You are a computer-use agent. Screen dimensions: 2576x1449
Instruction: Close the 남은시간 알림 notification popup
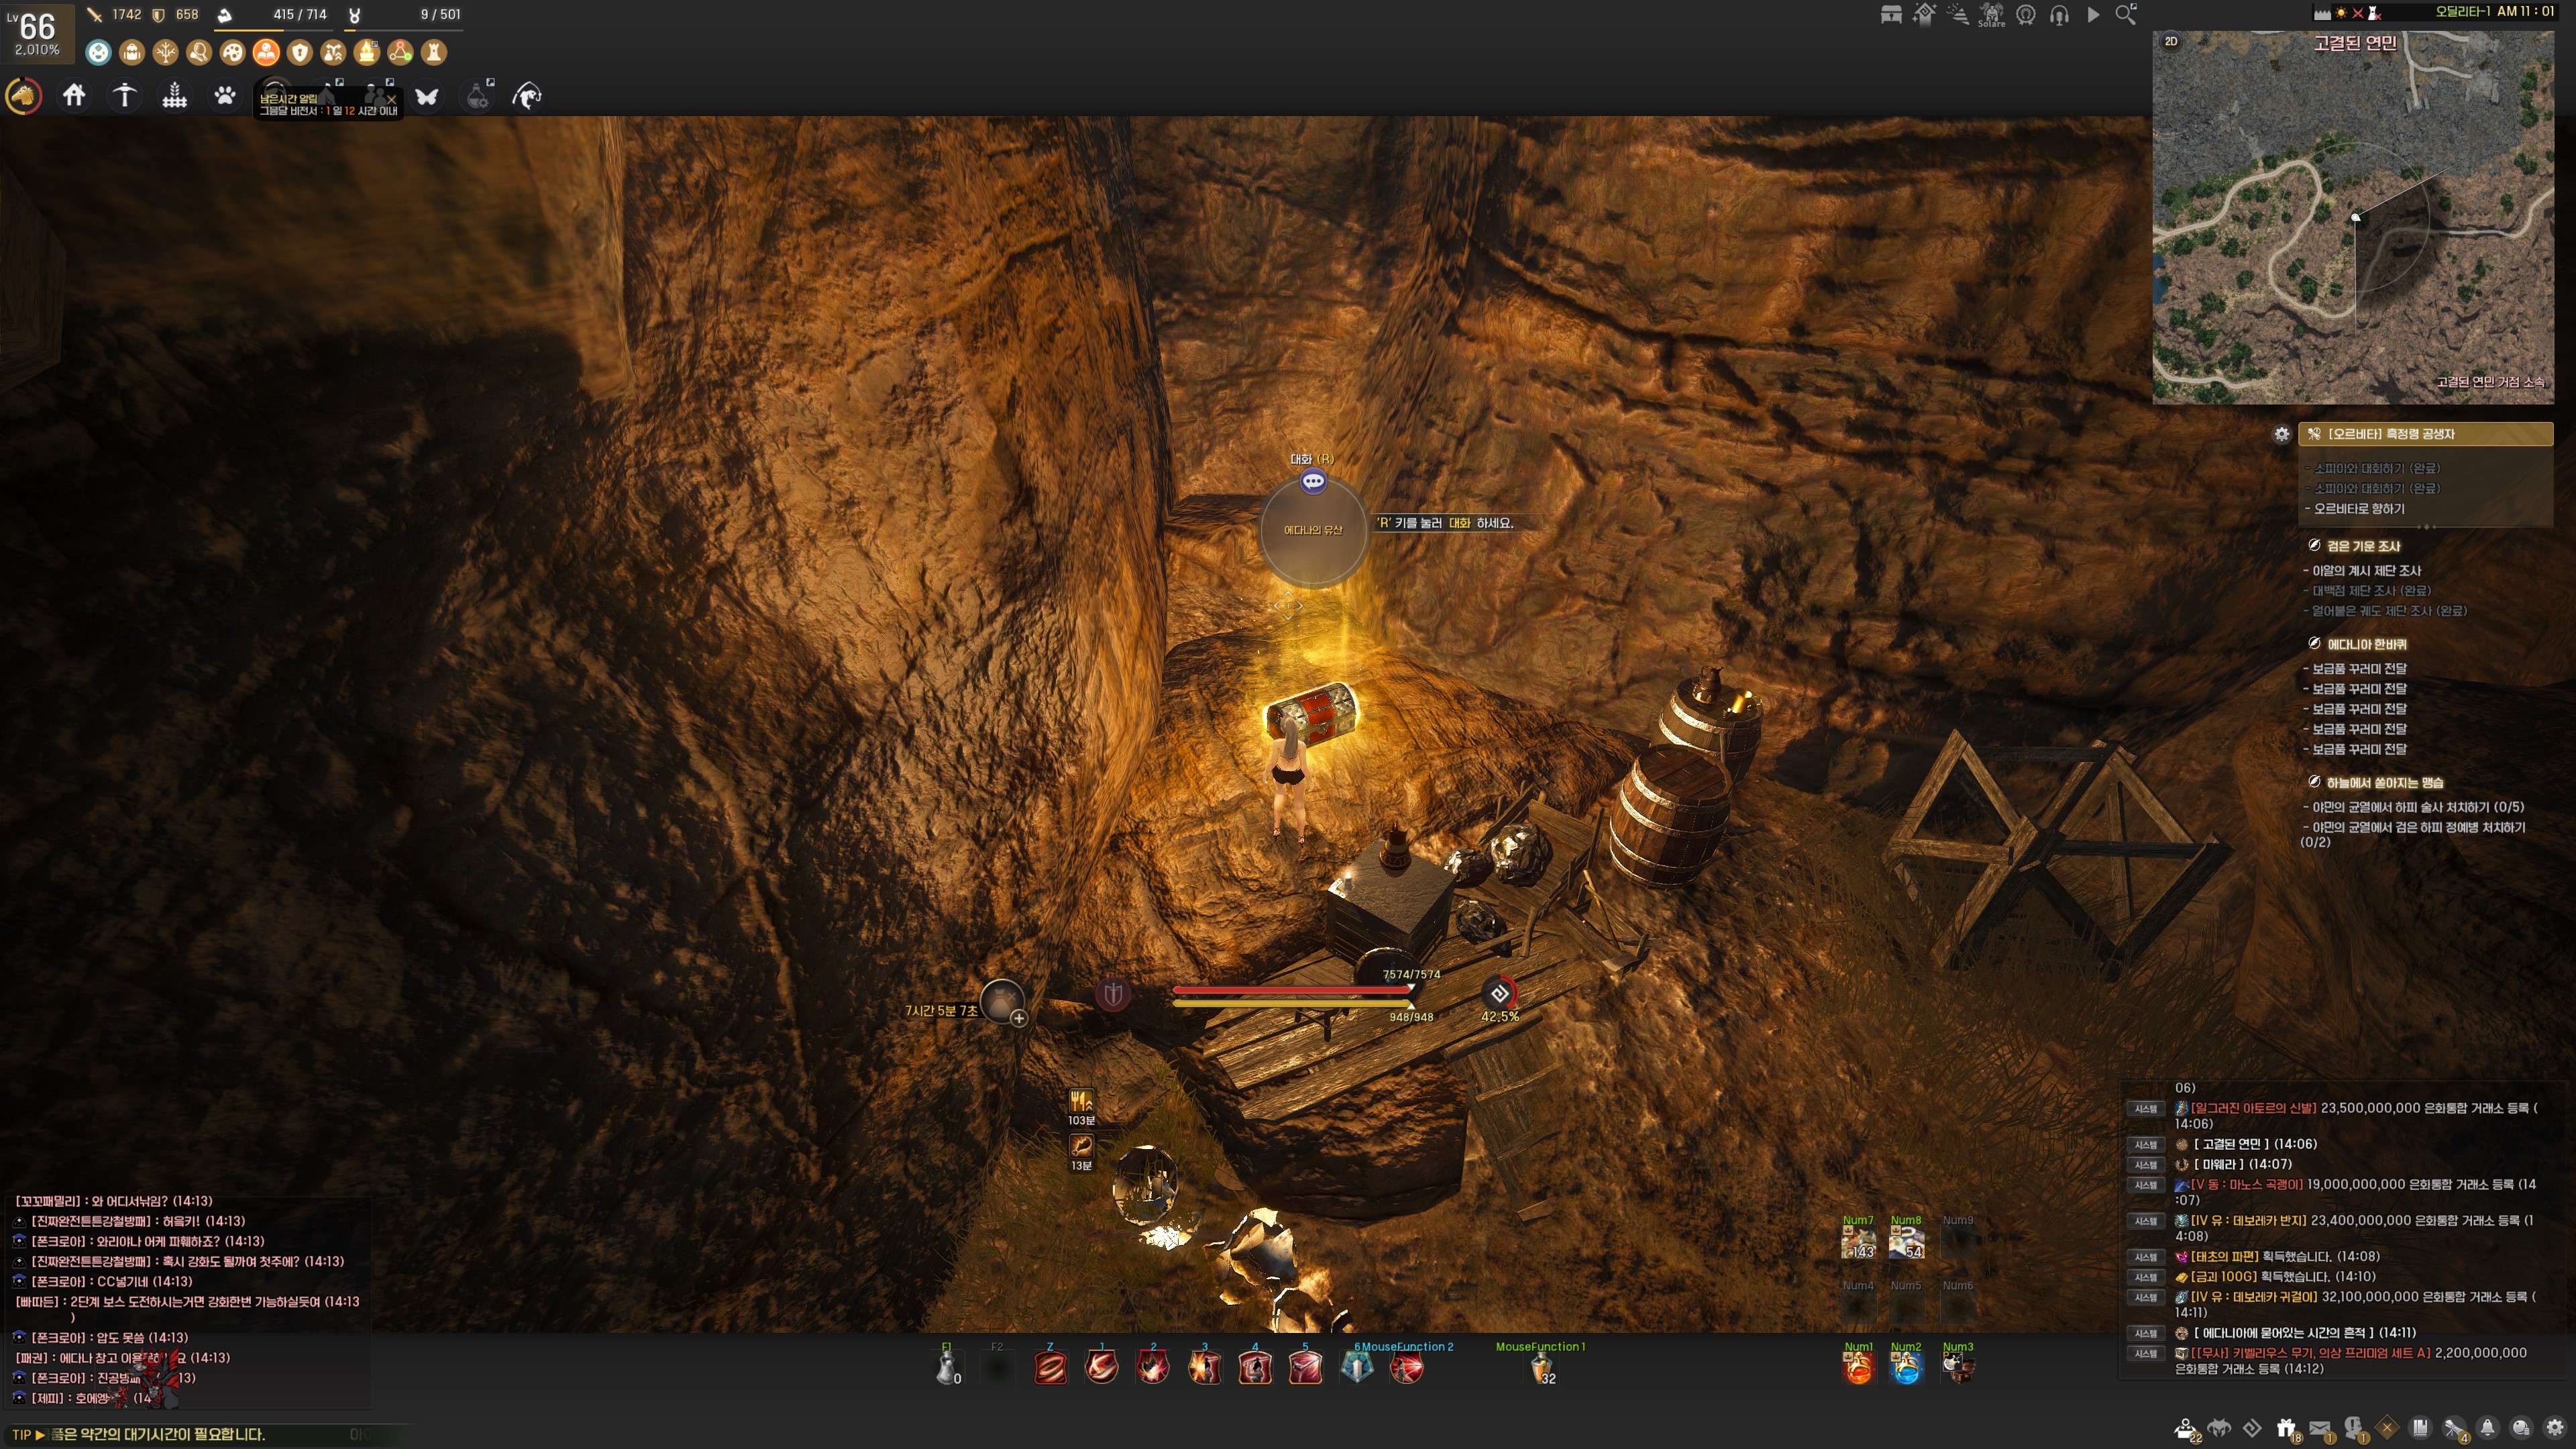(x=392, y=99)
